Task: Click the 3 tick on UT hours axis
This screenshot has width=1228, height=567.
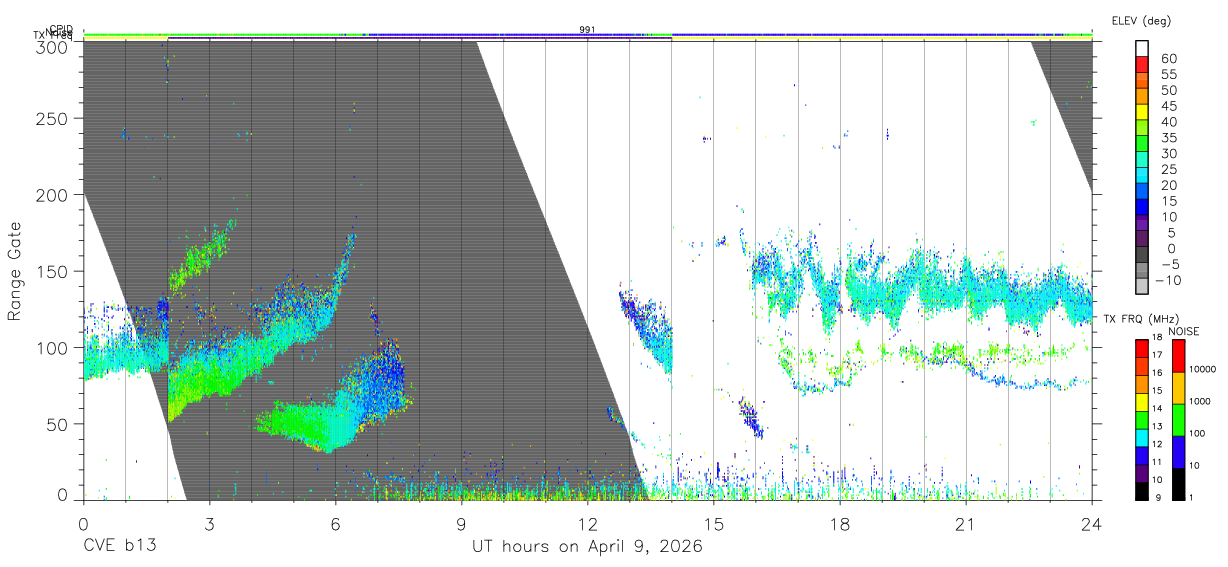Action: click(209, 524)
